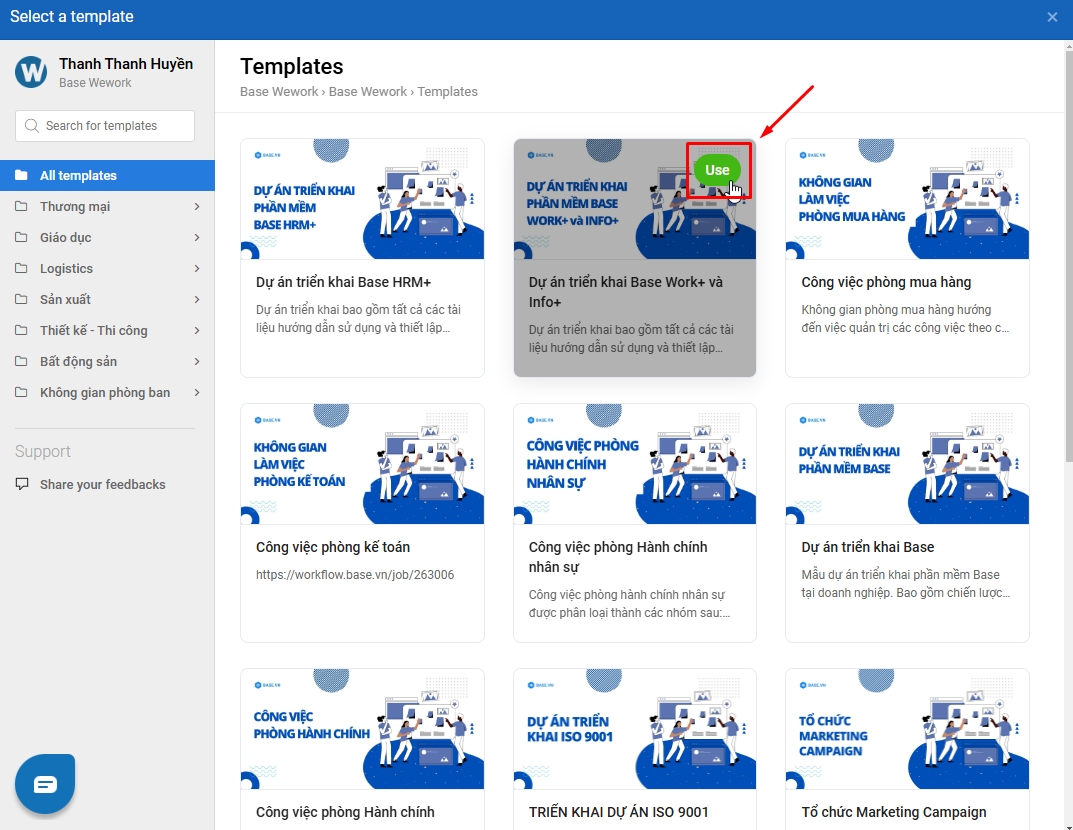Click the Dự án triển khai Base Work+ title
Screen dimensions: 1073x830
tap(625, 291)
